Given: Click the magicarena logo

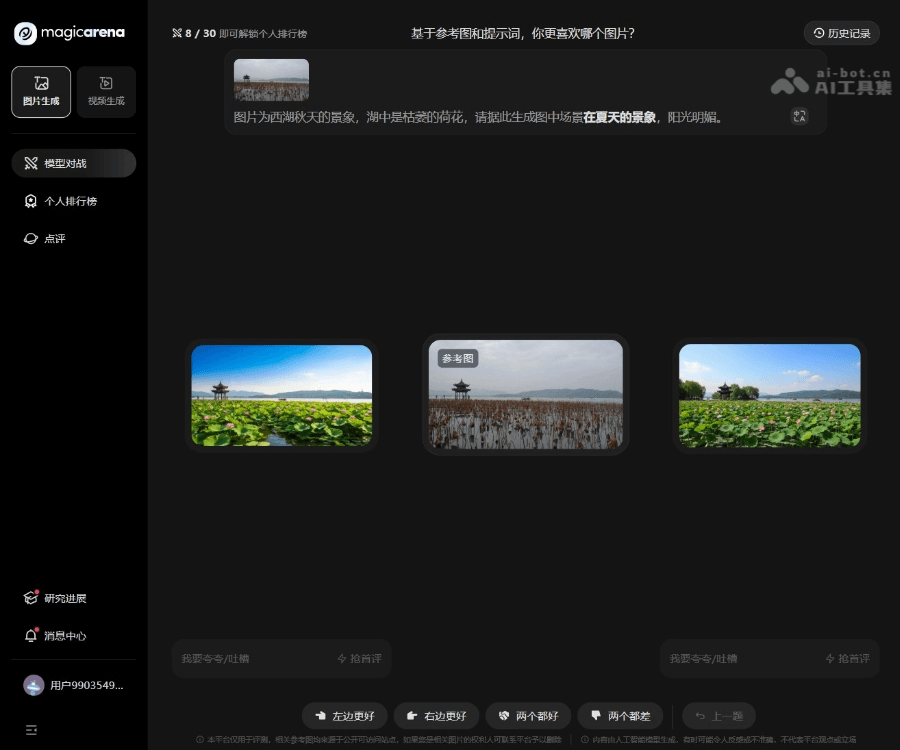Looking at the screenshot, I should click(x=69, y=33).
